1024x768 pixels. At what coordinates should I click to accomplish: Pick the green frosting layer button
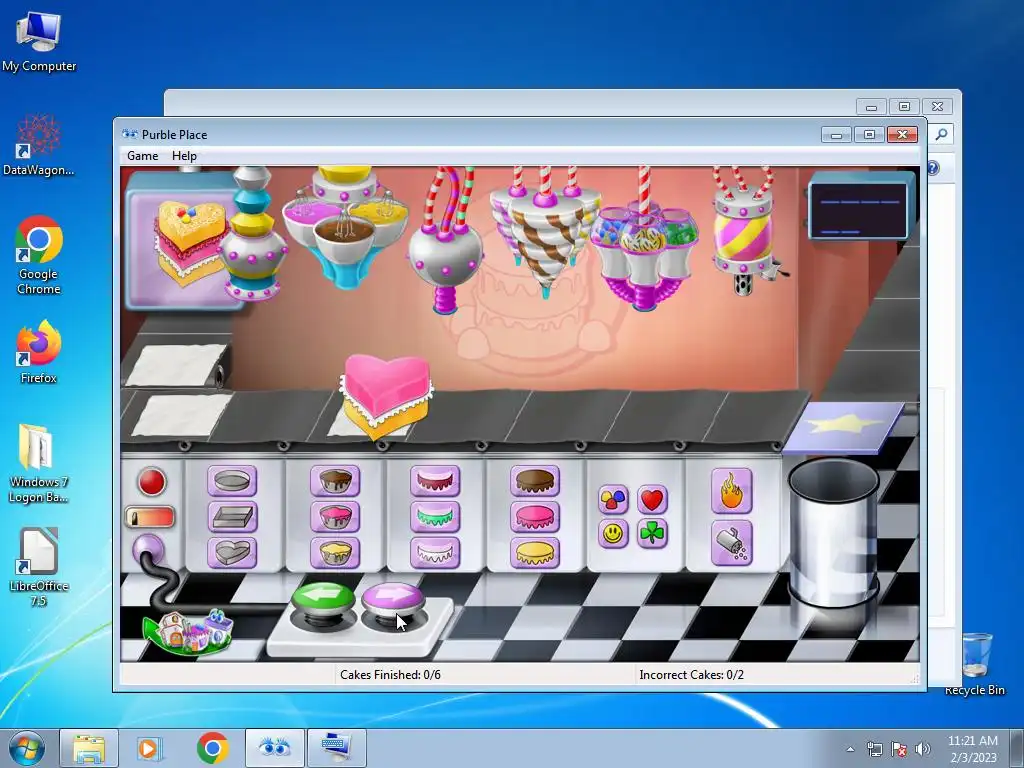(x=435, y=517)
